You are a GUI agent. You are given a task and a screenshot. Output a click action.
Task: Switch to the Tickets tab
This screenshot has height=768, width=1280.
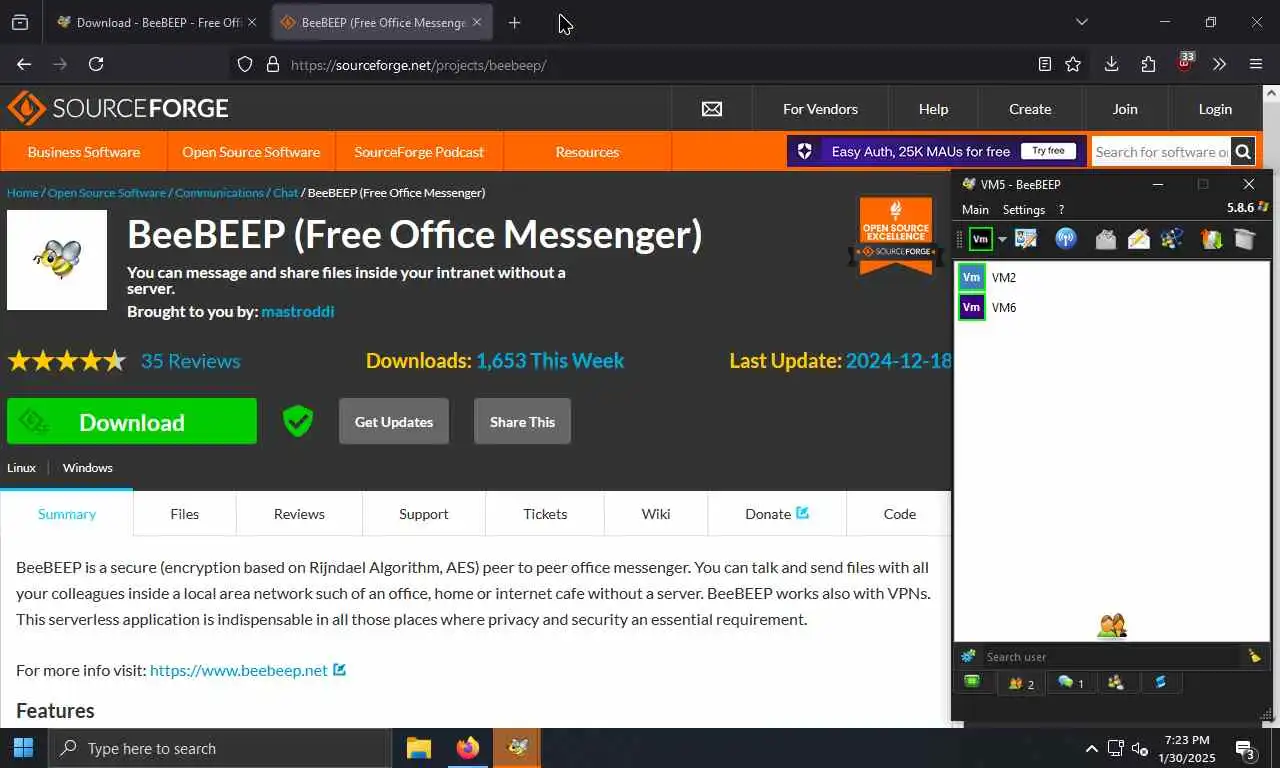(x=545, y=514)
